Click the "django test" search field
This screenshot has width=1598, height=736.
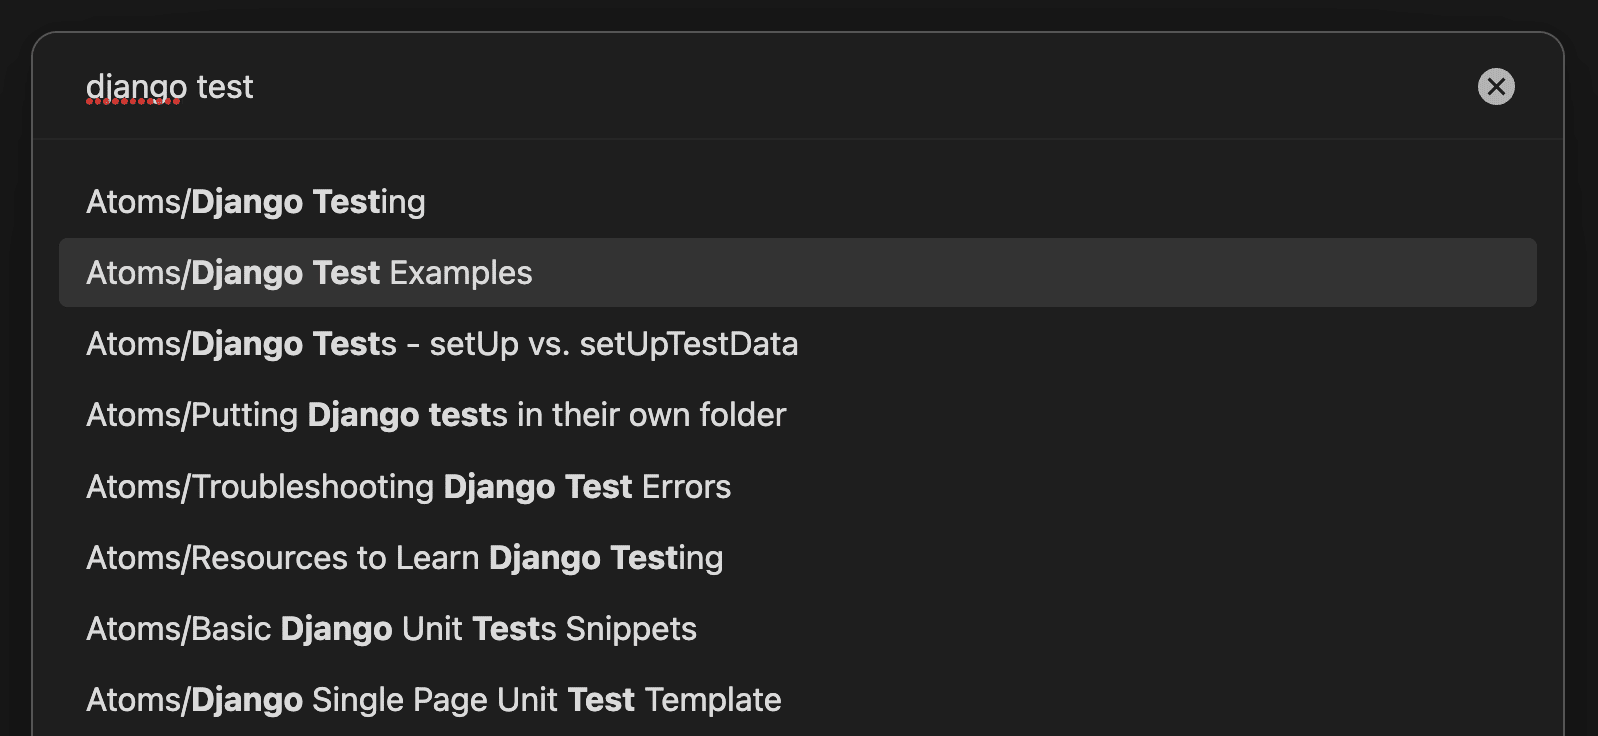coord(700,87)
